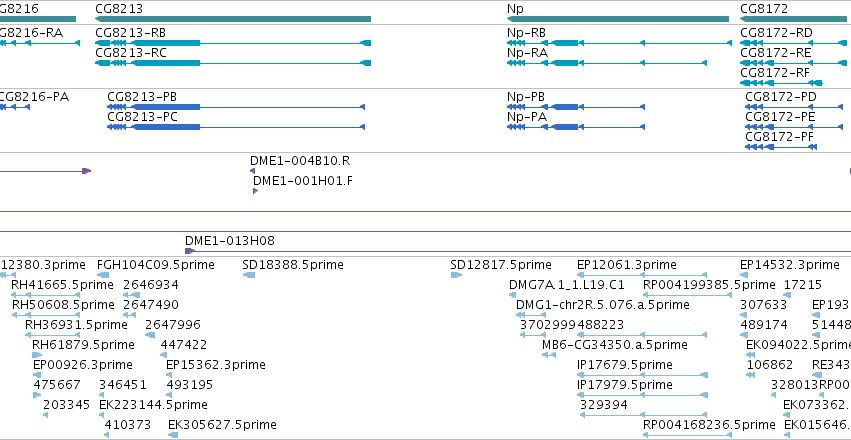Select EST 12380.3prime
This screenshot has height=440, width=851.
[8, 275]
